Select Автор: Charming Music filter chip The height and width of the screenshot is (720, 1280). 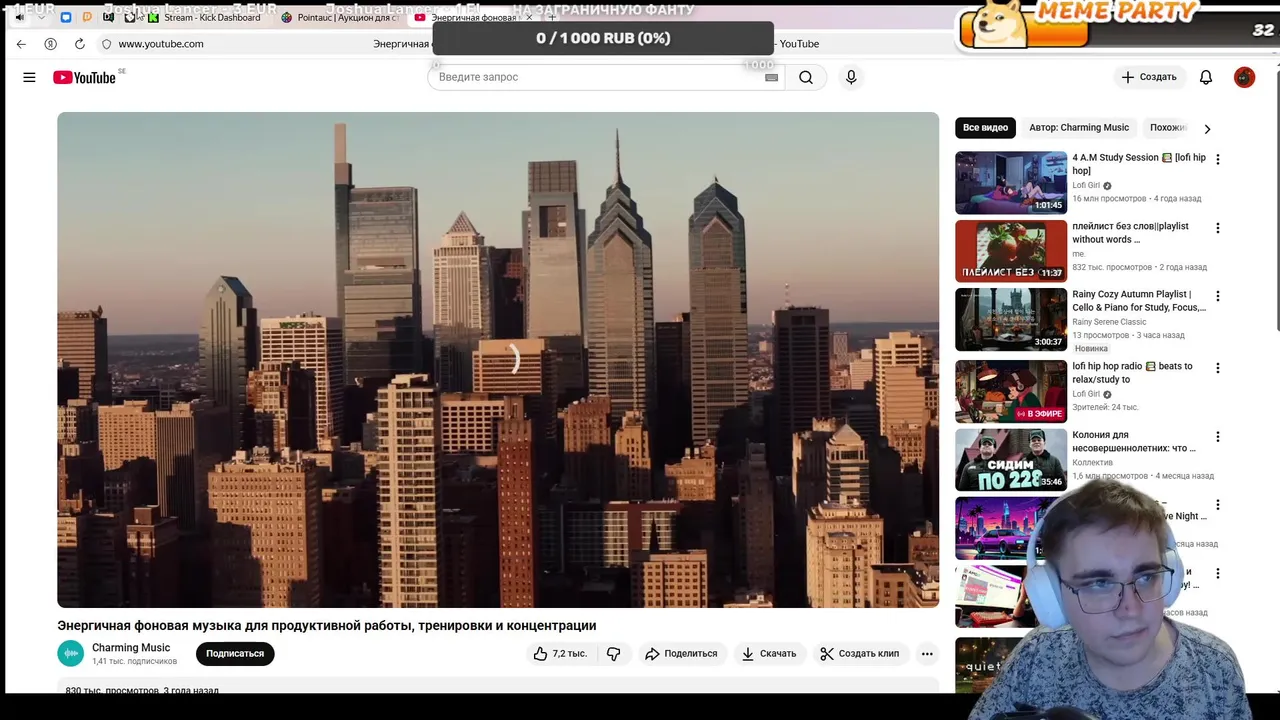coord(1079,128)
